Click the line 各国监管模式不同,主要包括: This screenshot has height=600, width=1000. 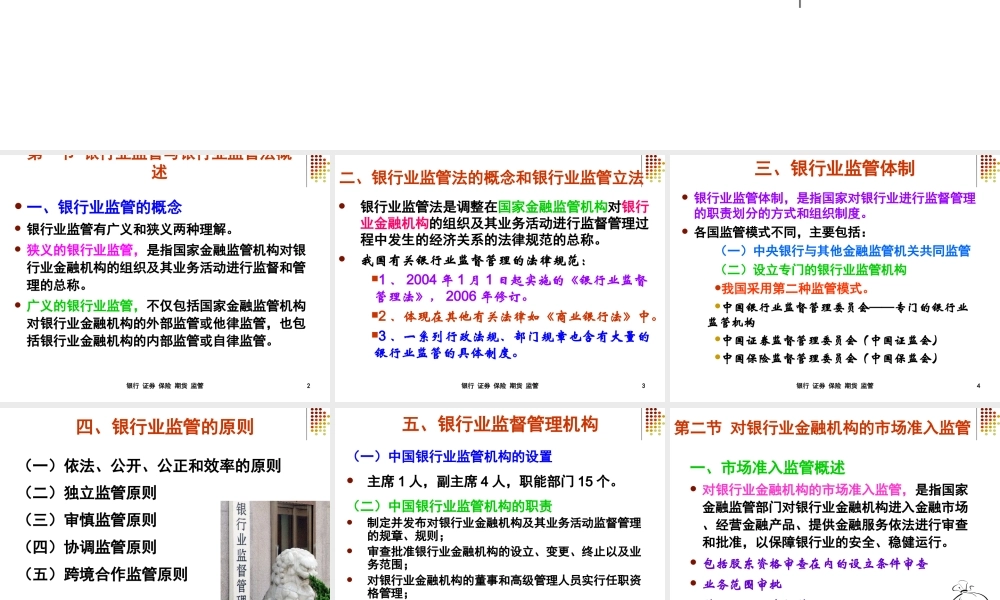(x=780, y=232)
